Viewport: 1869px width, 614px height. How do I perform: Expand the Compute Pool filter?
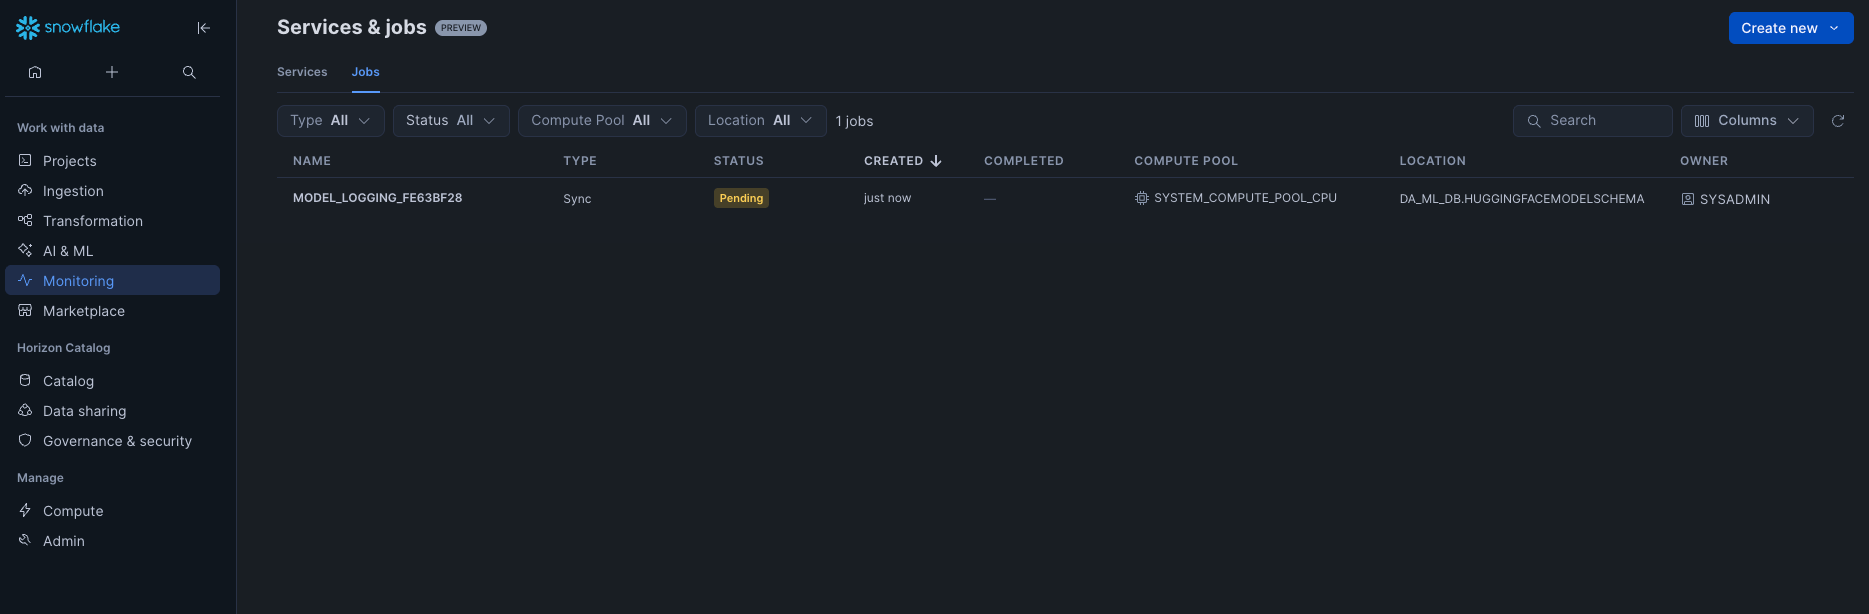click(x=601, y=121)
